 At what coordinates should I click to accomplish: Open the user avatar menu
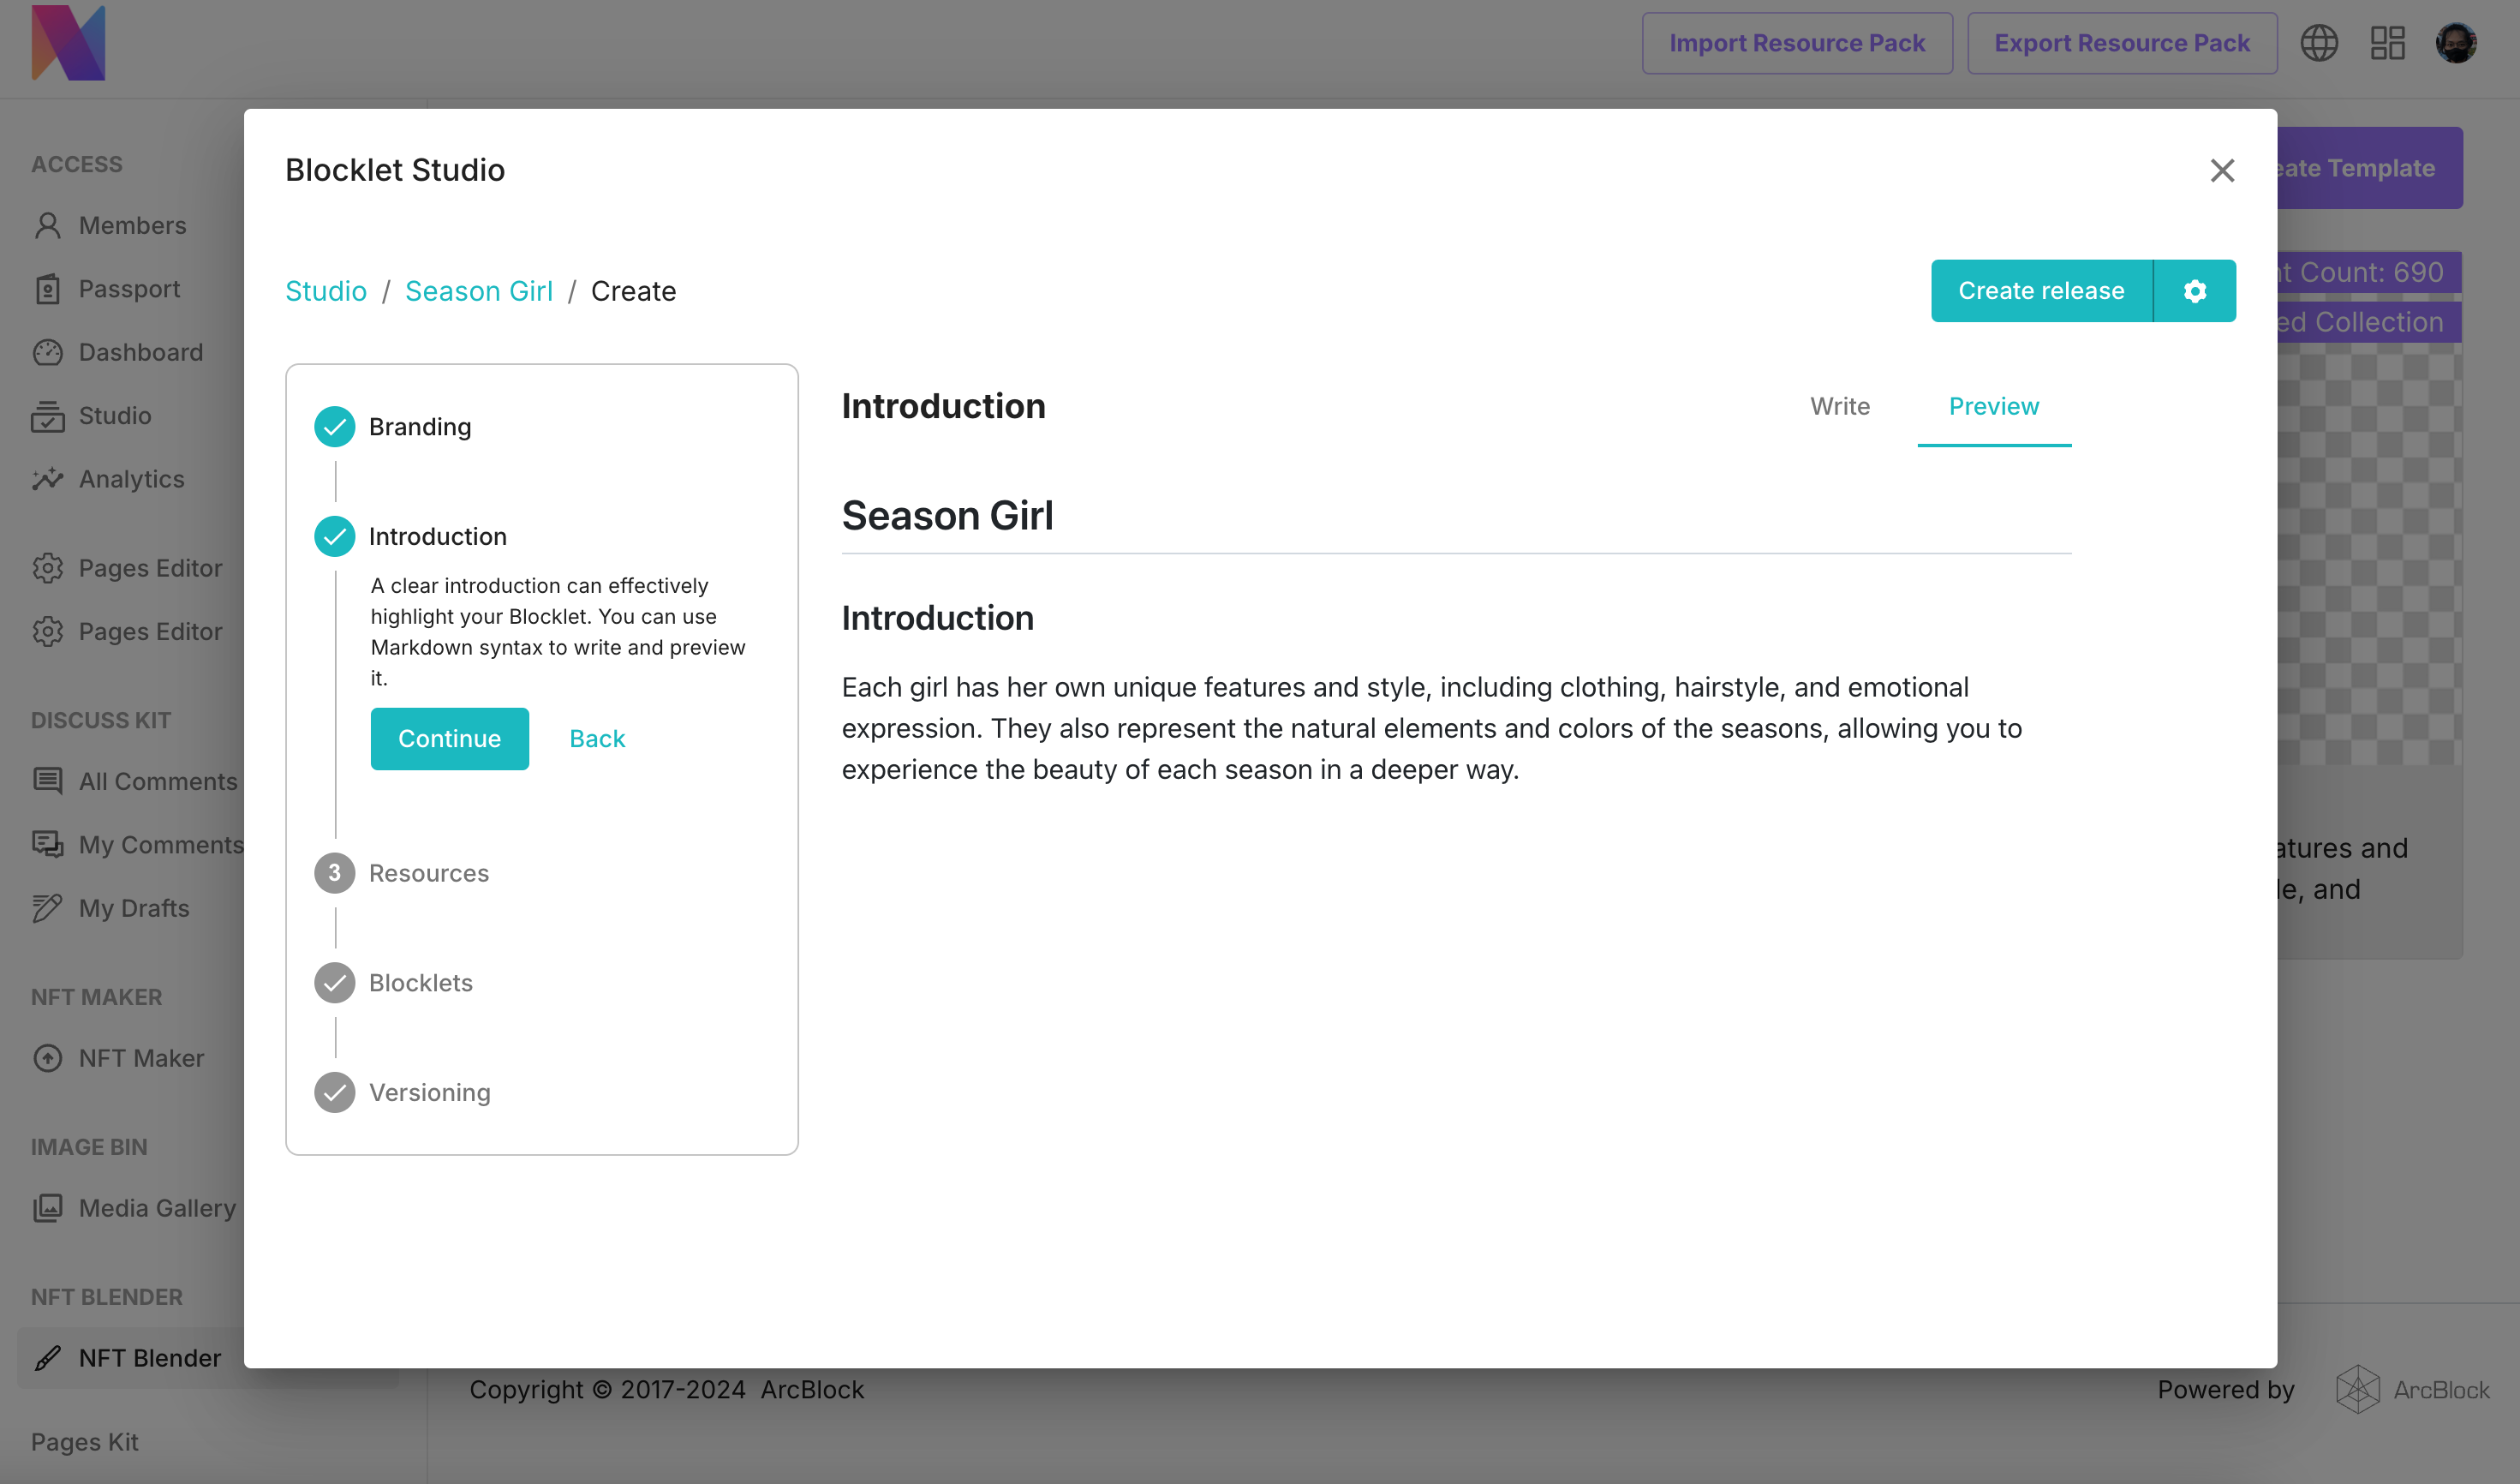click(2455, 43)
